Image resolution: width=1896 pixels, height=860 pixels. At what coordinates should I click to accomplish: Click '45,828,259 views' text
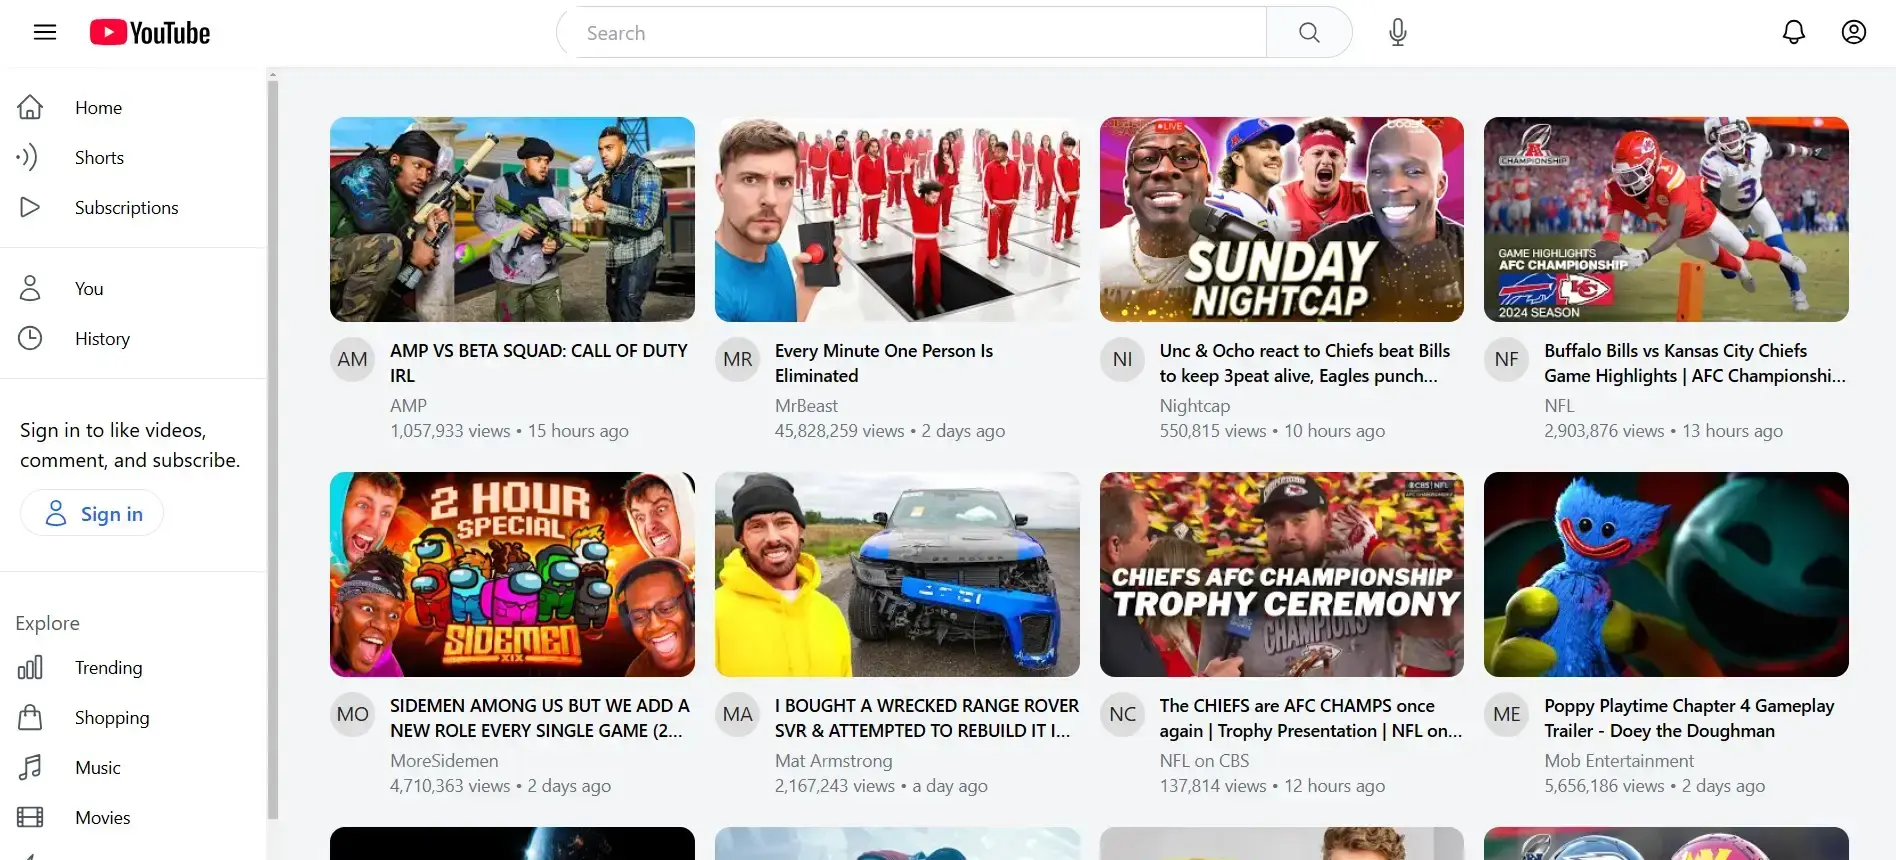click(839, 431)
